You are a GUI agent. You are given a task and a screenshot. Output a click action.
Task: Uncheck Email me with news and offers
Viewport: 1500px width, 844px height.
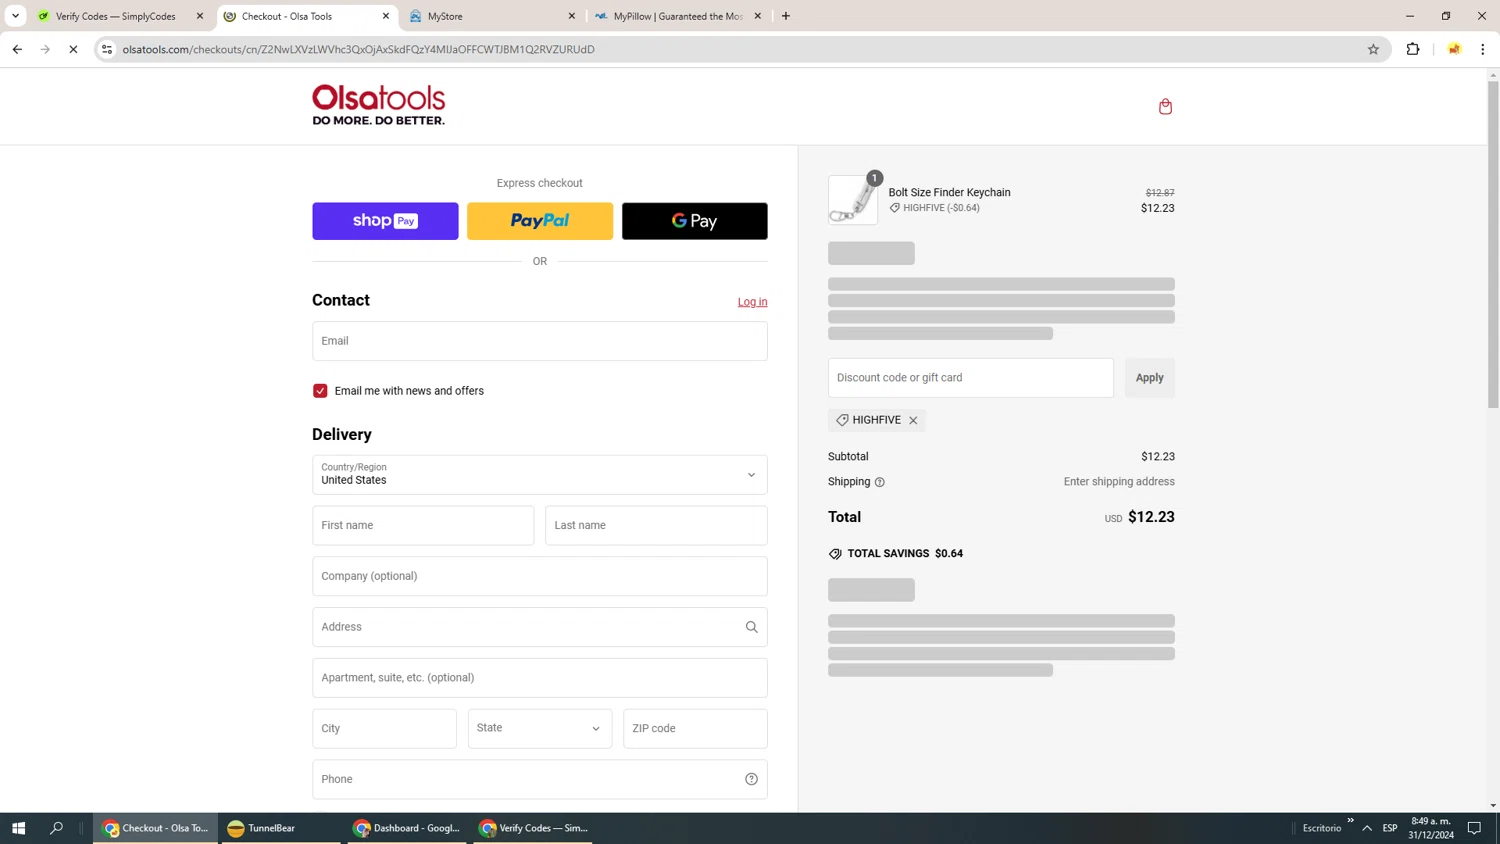(320, 391)
